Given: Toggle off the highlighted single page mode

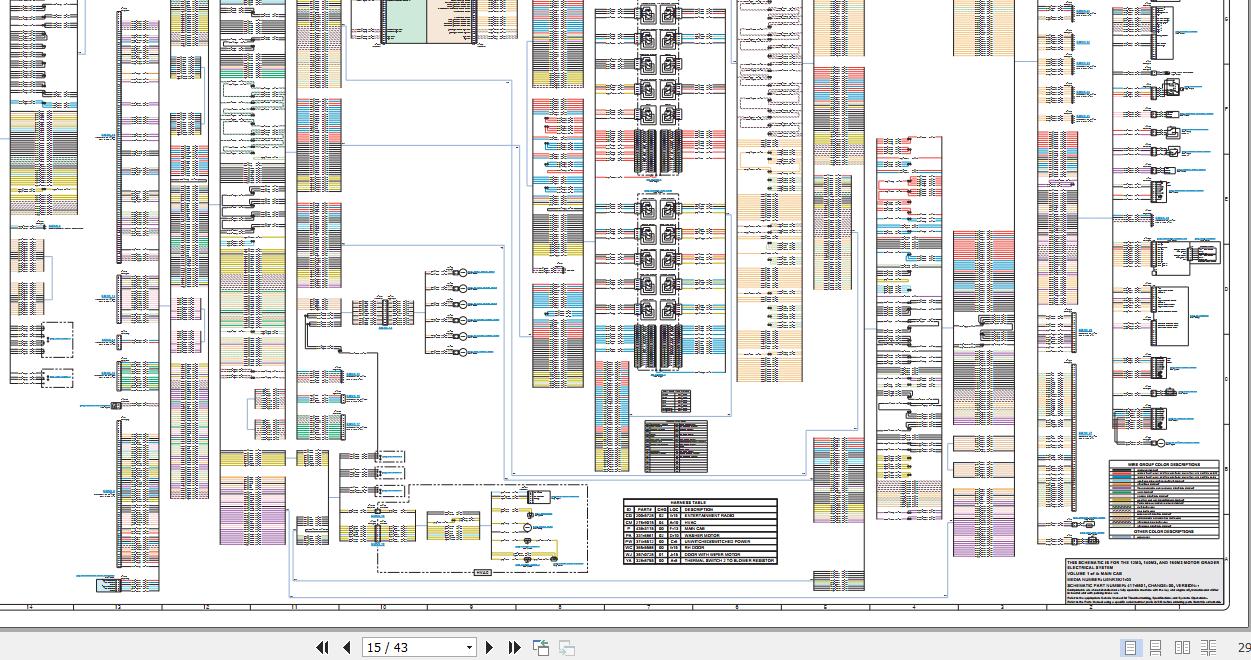Looking at the screenshot, I should tap(1131, 648).
